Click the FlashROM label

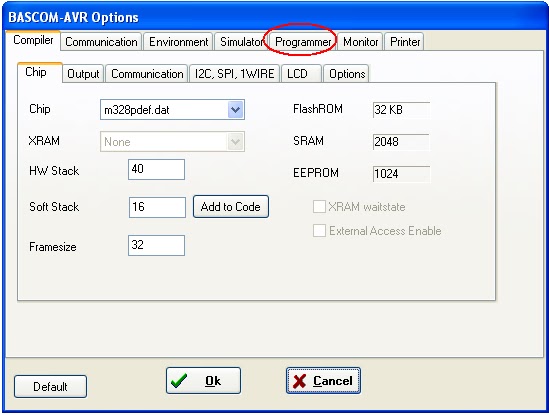tap(318, 109)
